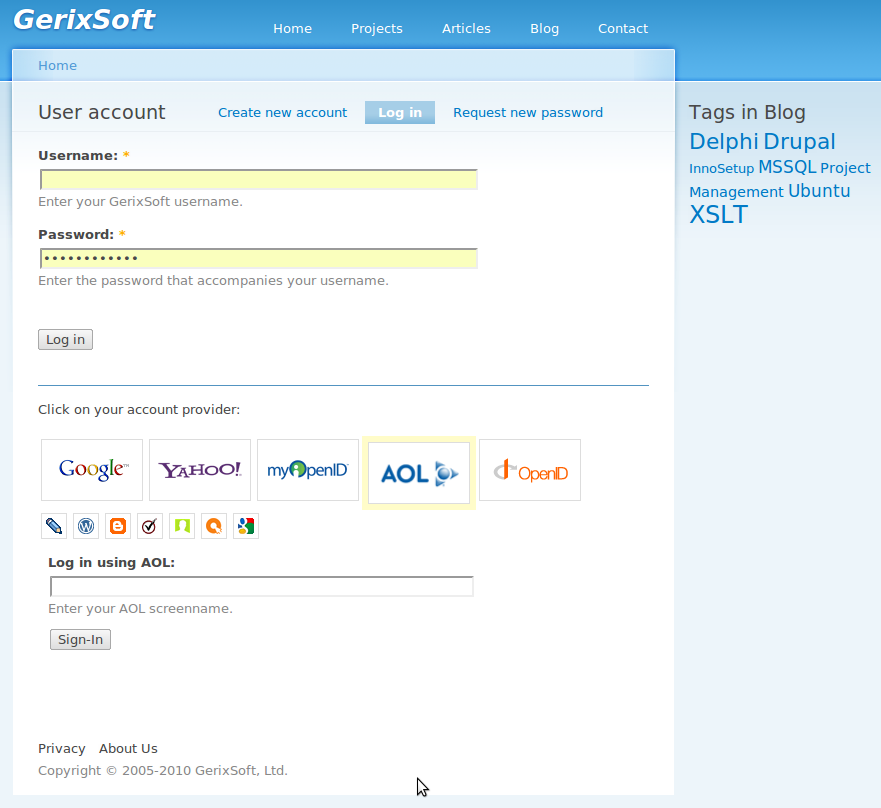Click the LiveJournal pencil icon
This screenshot has height=808, width=881.
point(54,526)
